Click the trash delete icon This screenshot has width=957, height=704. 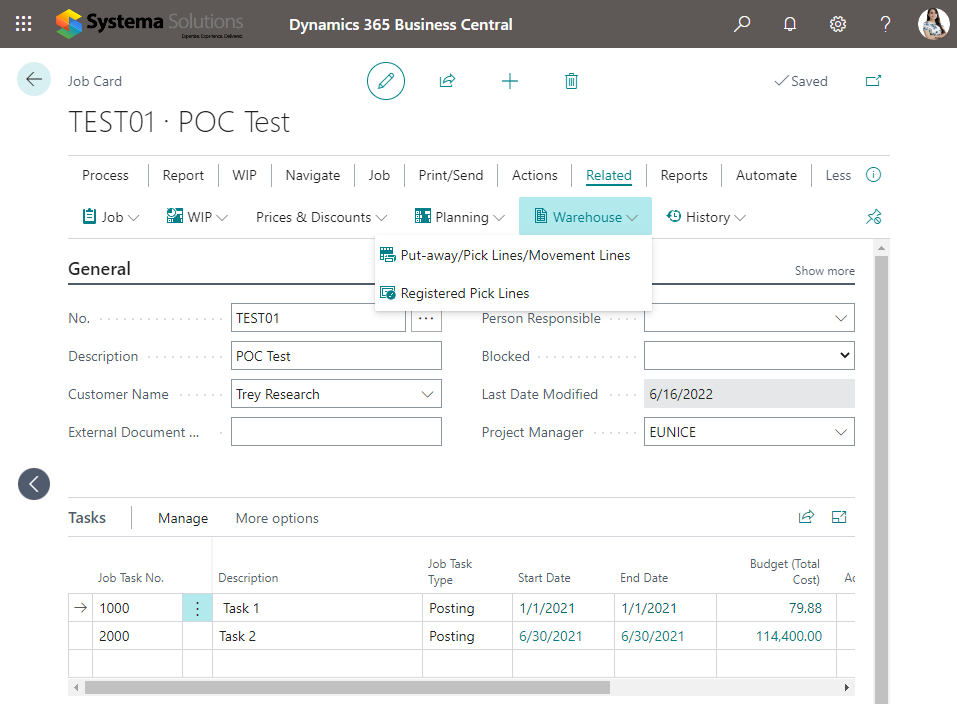click(571, 81)
